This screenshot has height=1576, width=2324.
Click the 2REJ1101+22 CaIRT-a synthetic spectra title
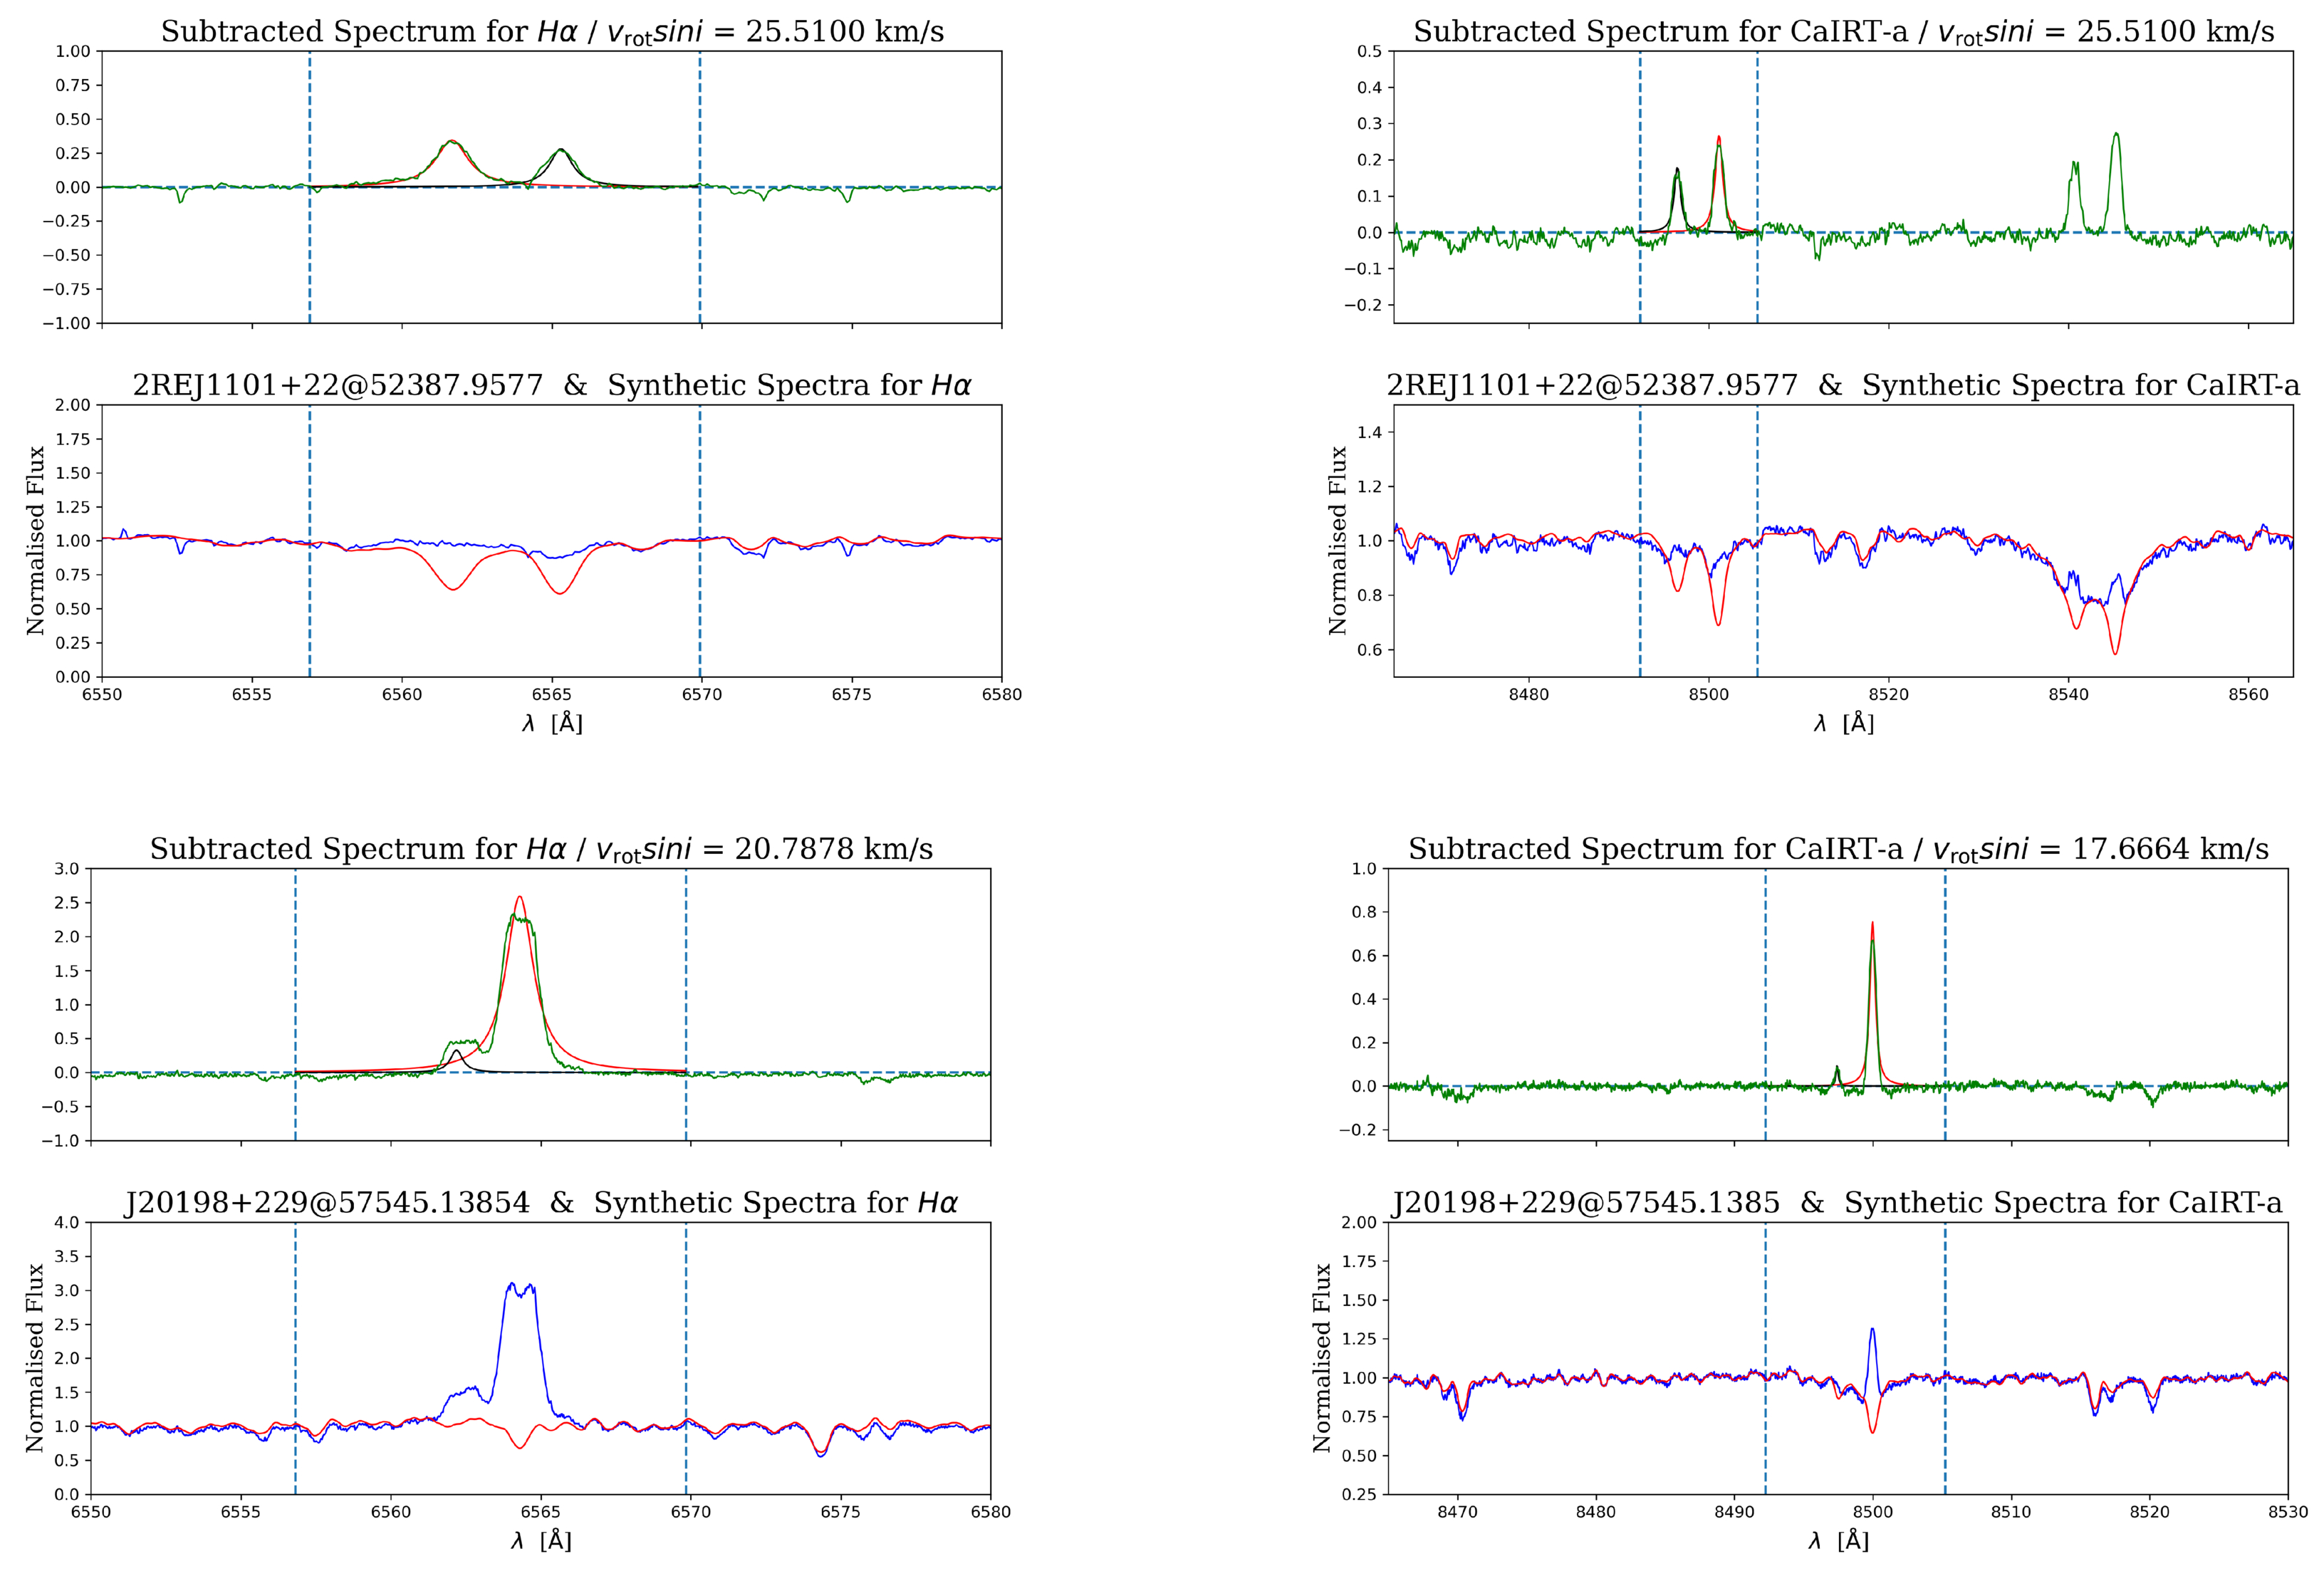click(x=1843, y=385)
